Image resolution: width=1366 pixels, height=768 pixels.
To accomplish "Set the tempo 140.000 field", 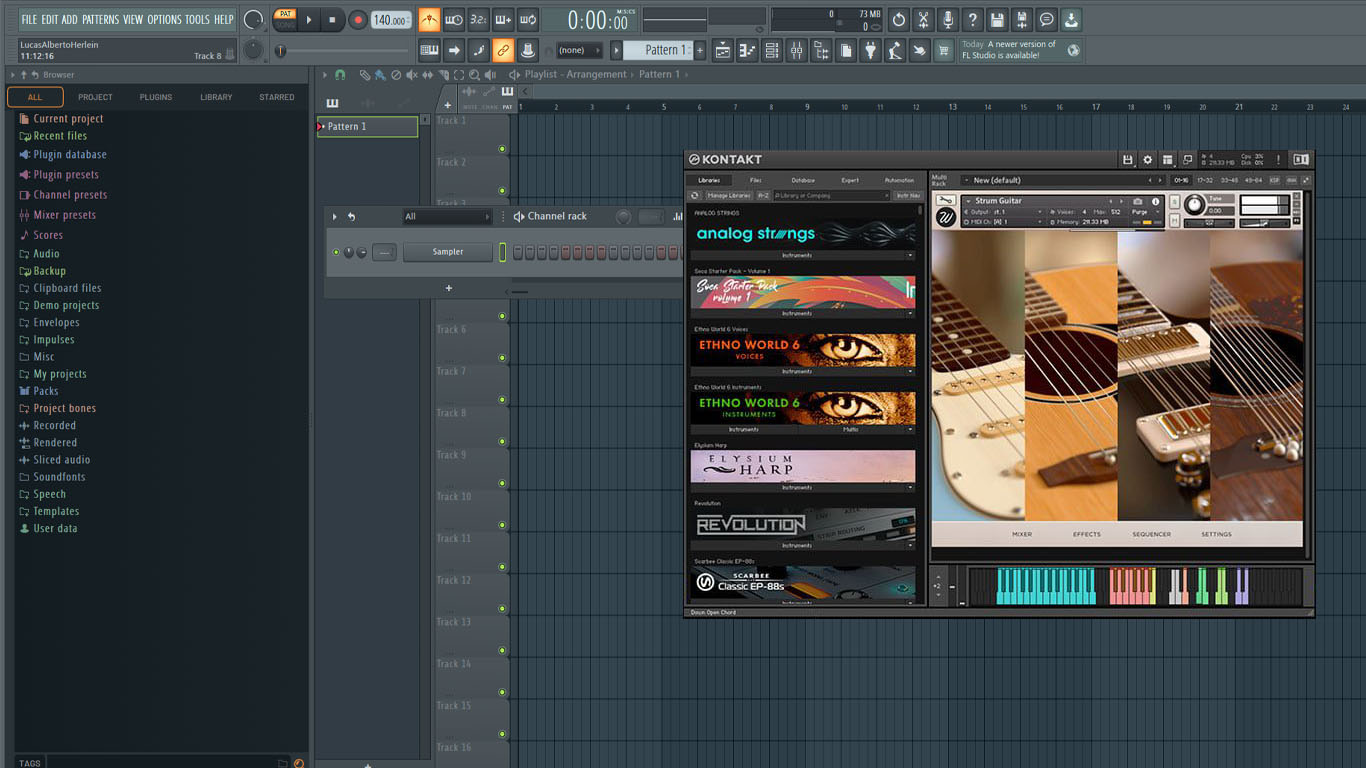I will [x=391, y=20].
